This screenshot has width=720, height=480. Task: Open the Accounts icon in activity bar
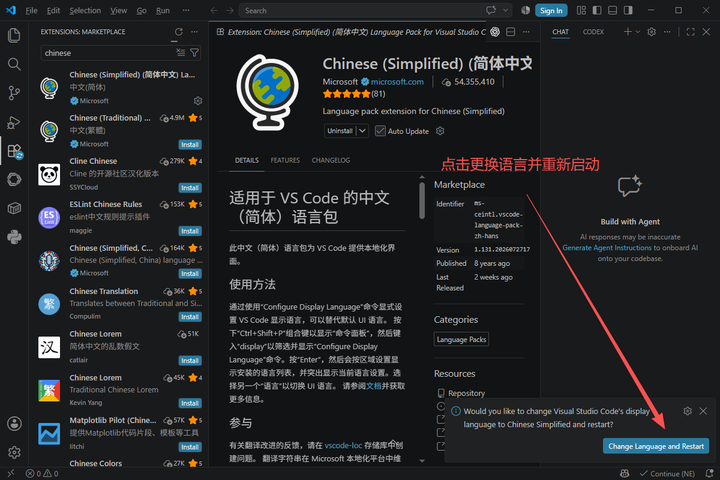tap(14, 424)
